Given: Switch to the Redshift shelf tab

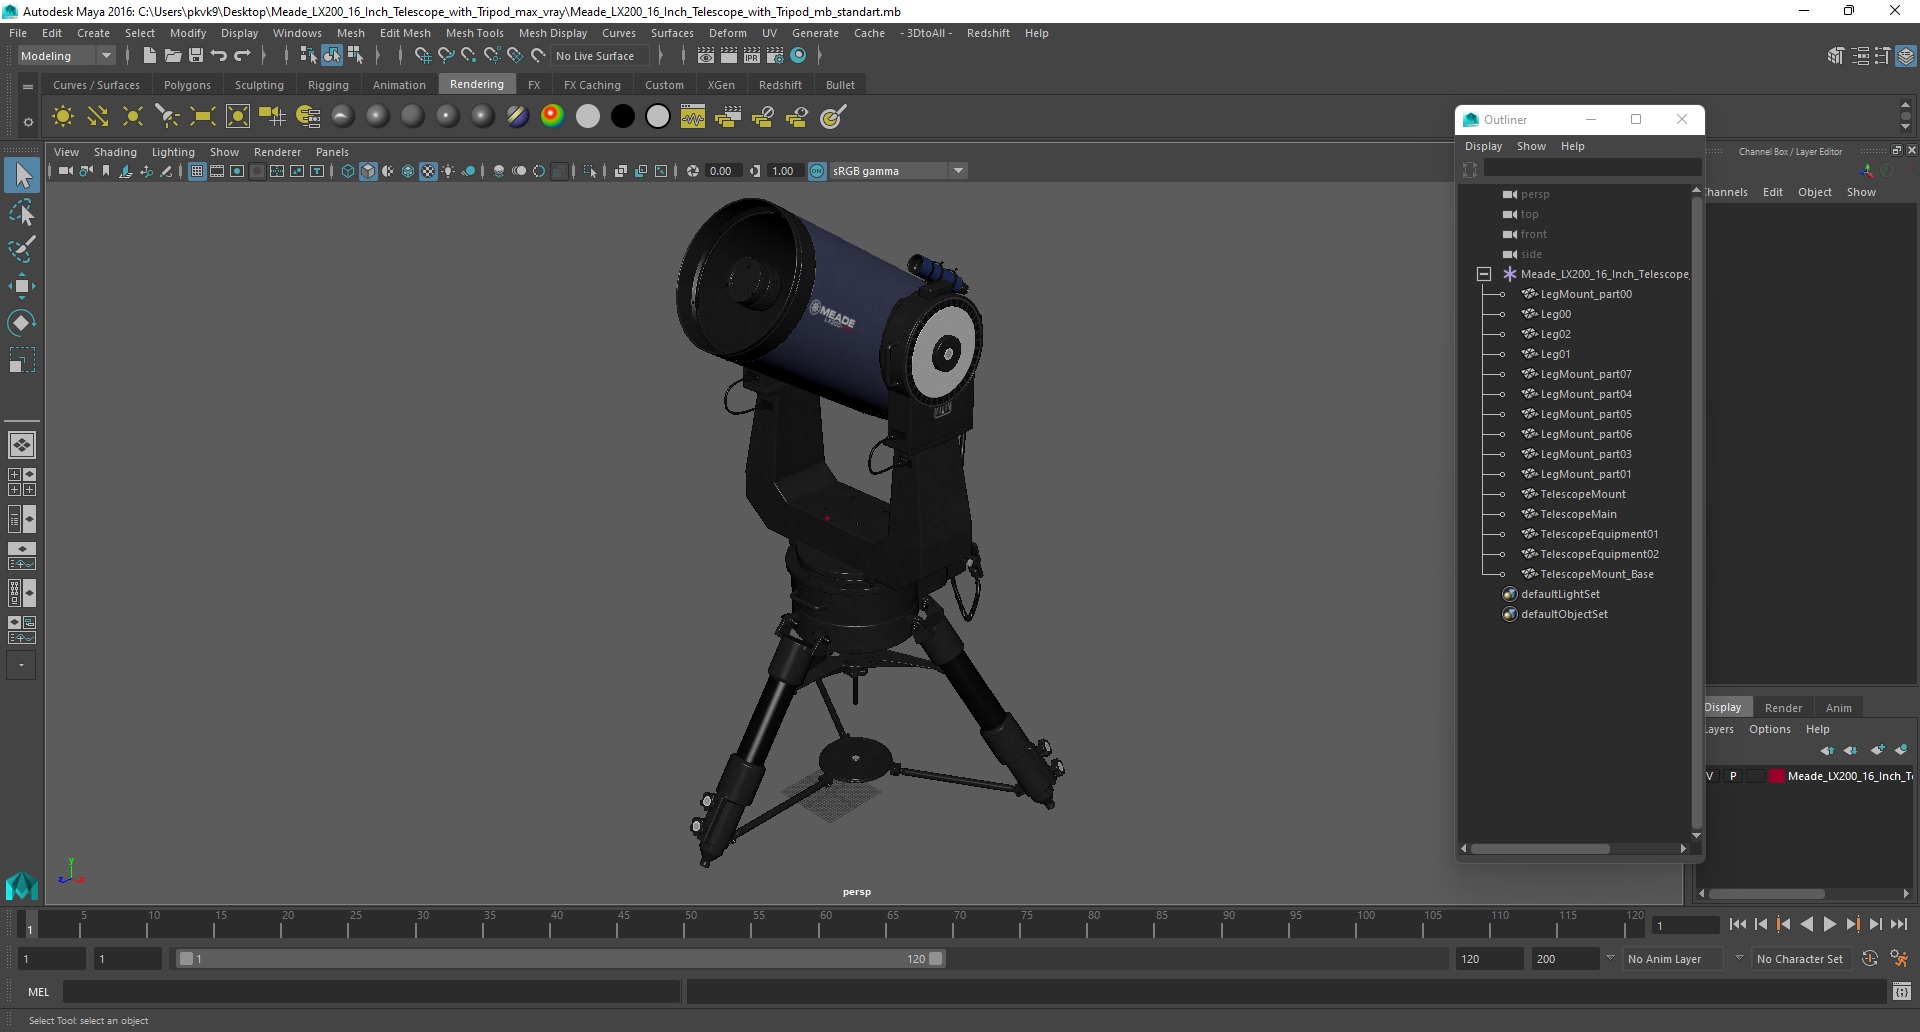Looking at the screenshot, I should [x=780, y=85].
